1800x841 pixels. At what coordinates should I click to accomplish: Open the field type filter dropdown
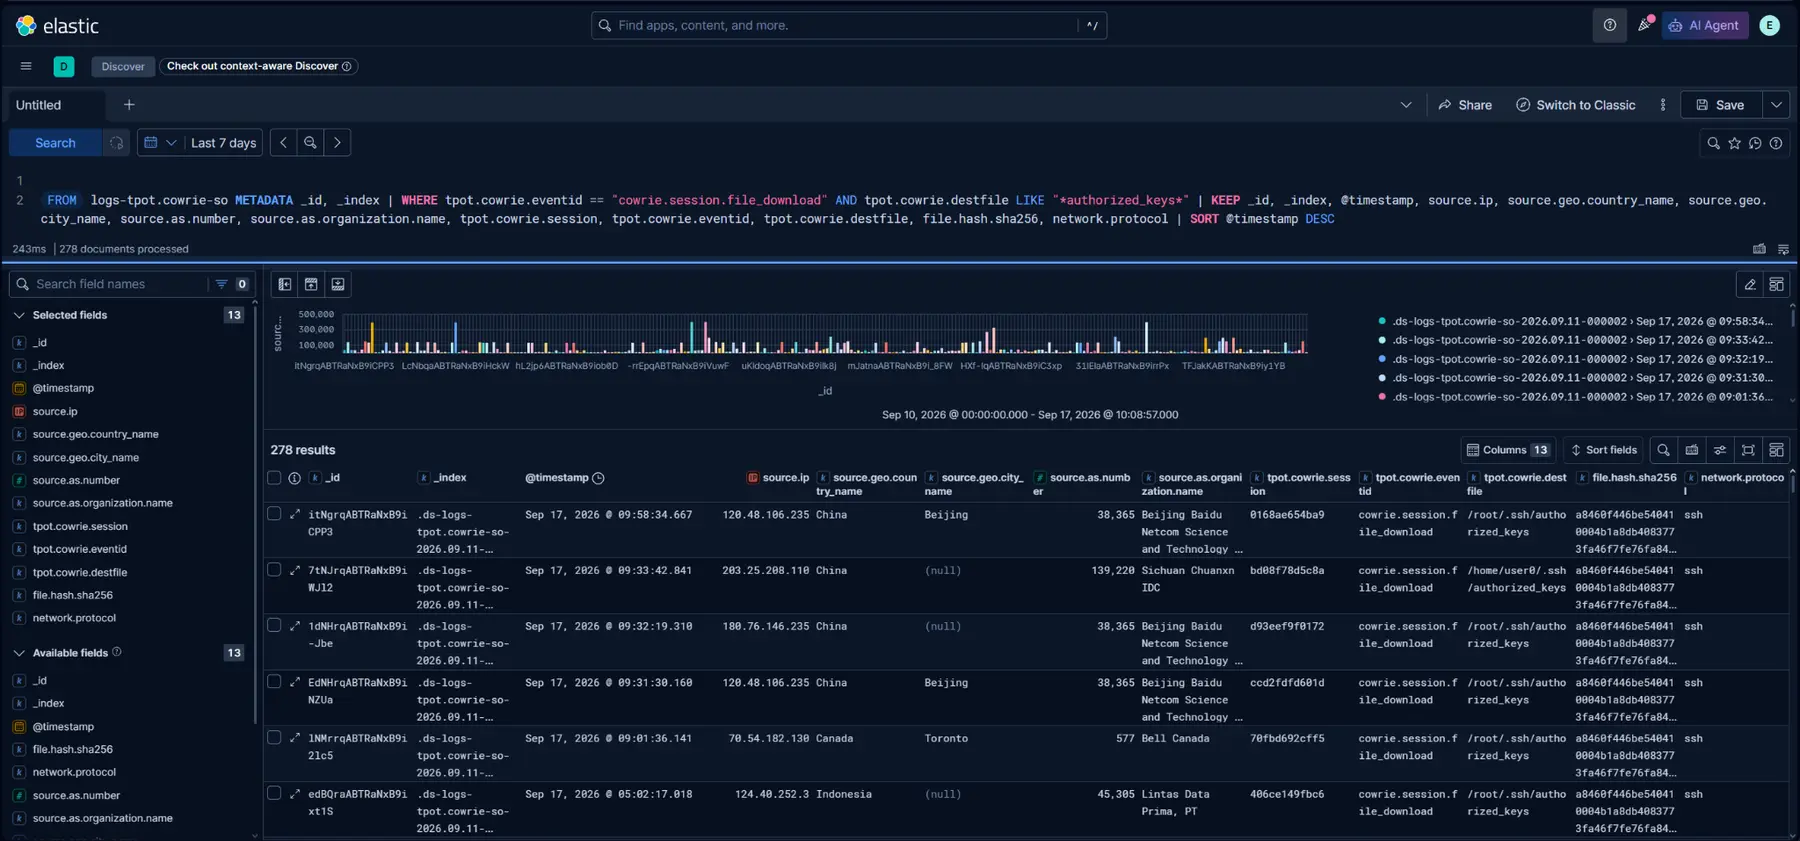[x=231, y=284]
